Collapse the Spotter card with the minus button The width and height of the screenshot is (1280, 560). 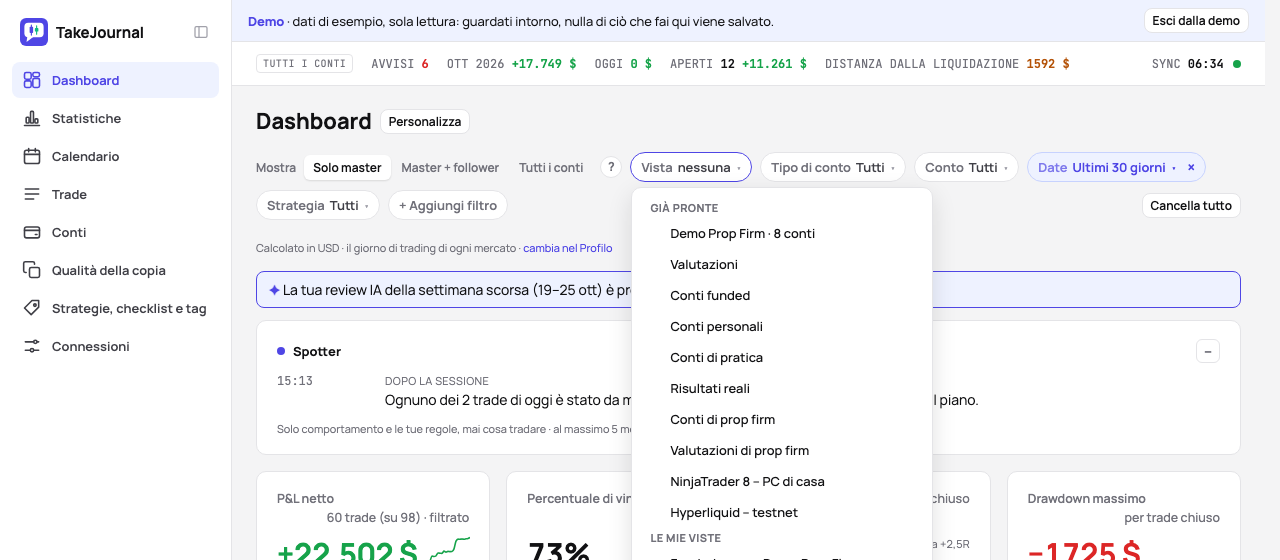1208,351
